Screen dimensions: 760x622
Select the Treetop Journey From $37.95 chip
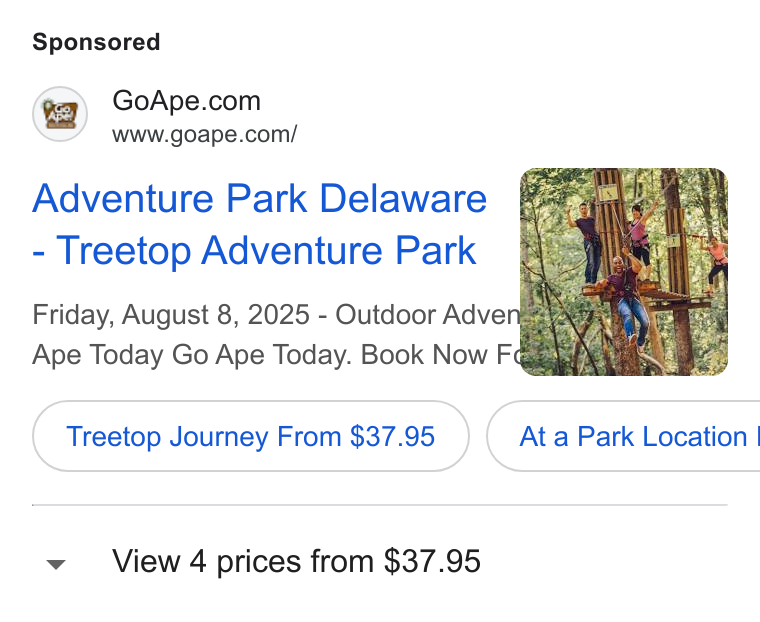pyautogui.click(x=251, y=436)
